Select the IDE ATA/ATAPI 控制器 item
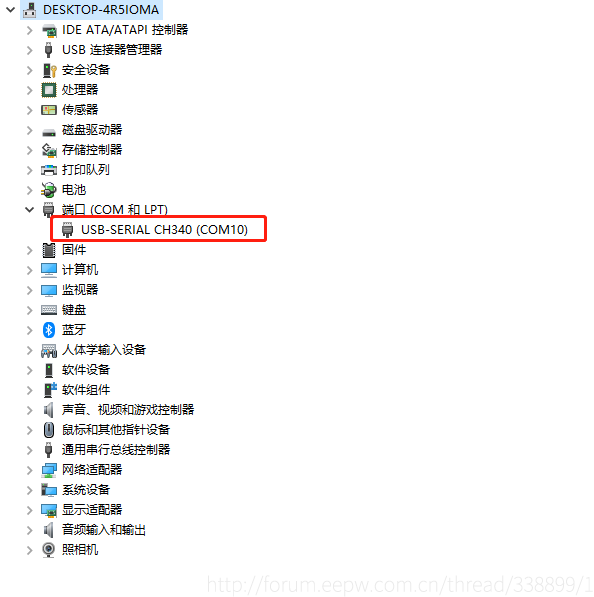The width and height of the screenshot is (594, 597). coord(125,30)
